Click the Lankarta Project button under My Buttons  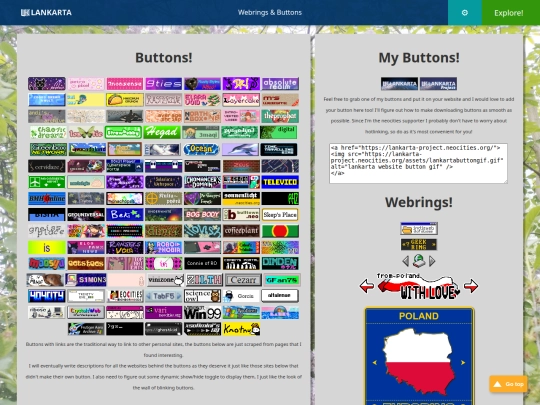click(x=438, y=84)
